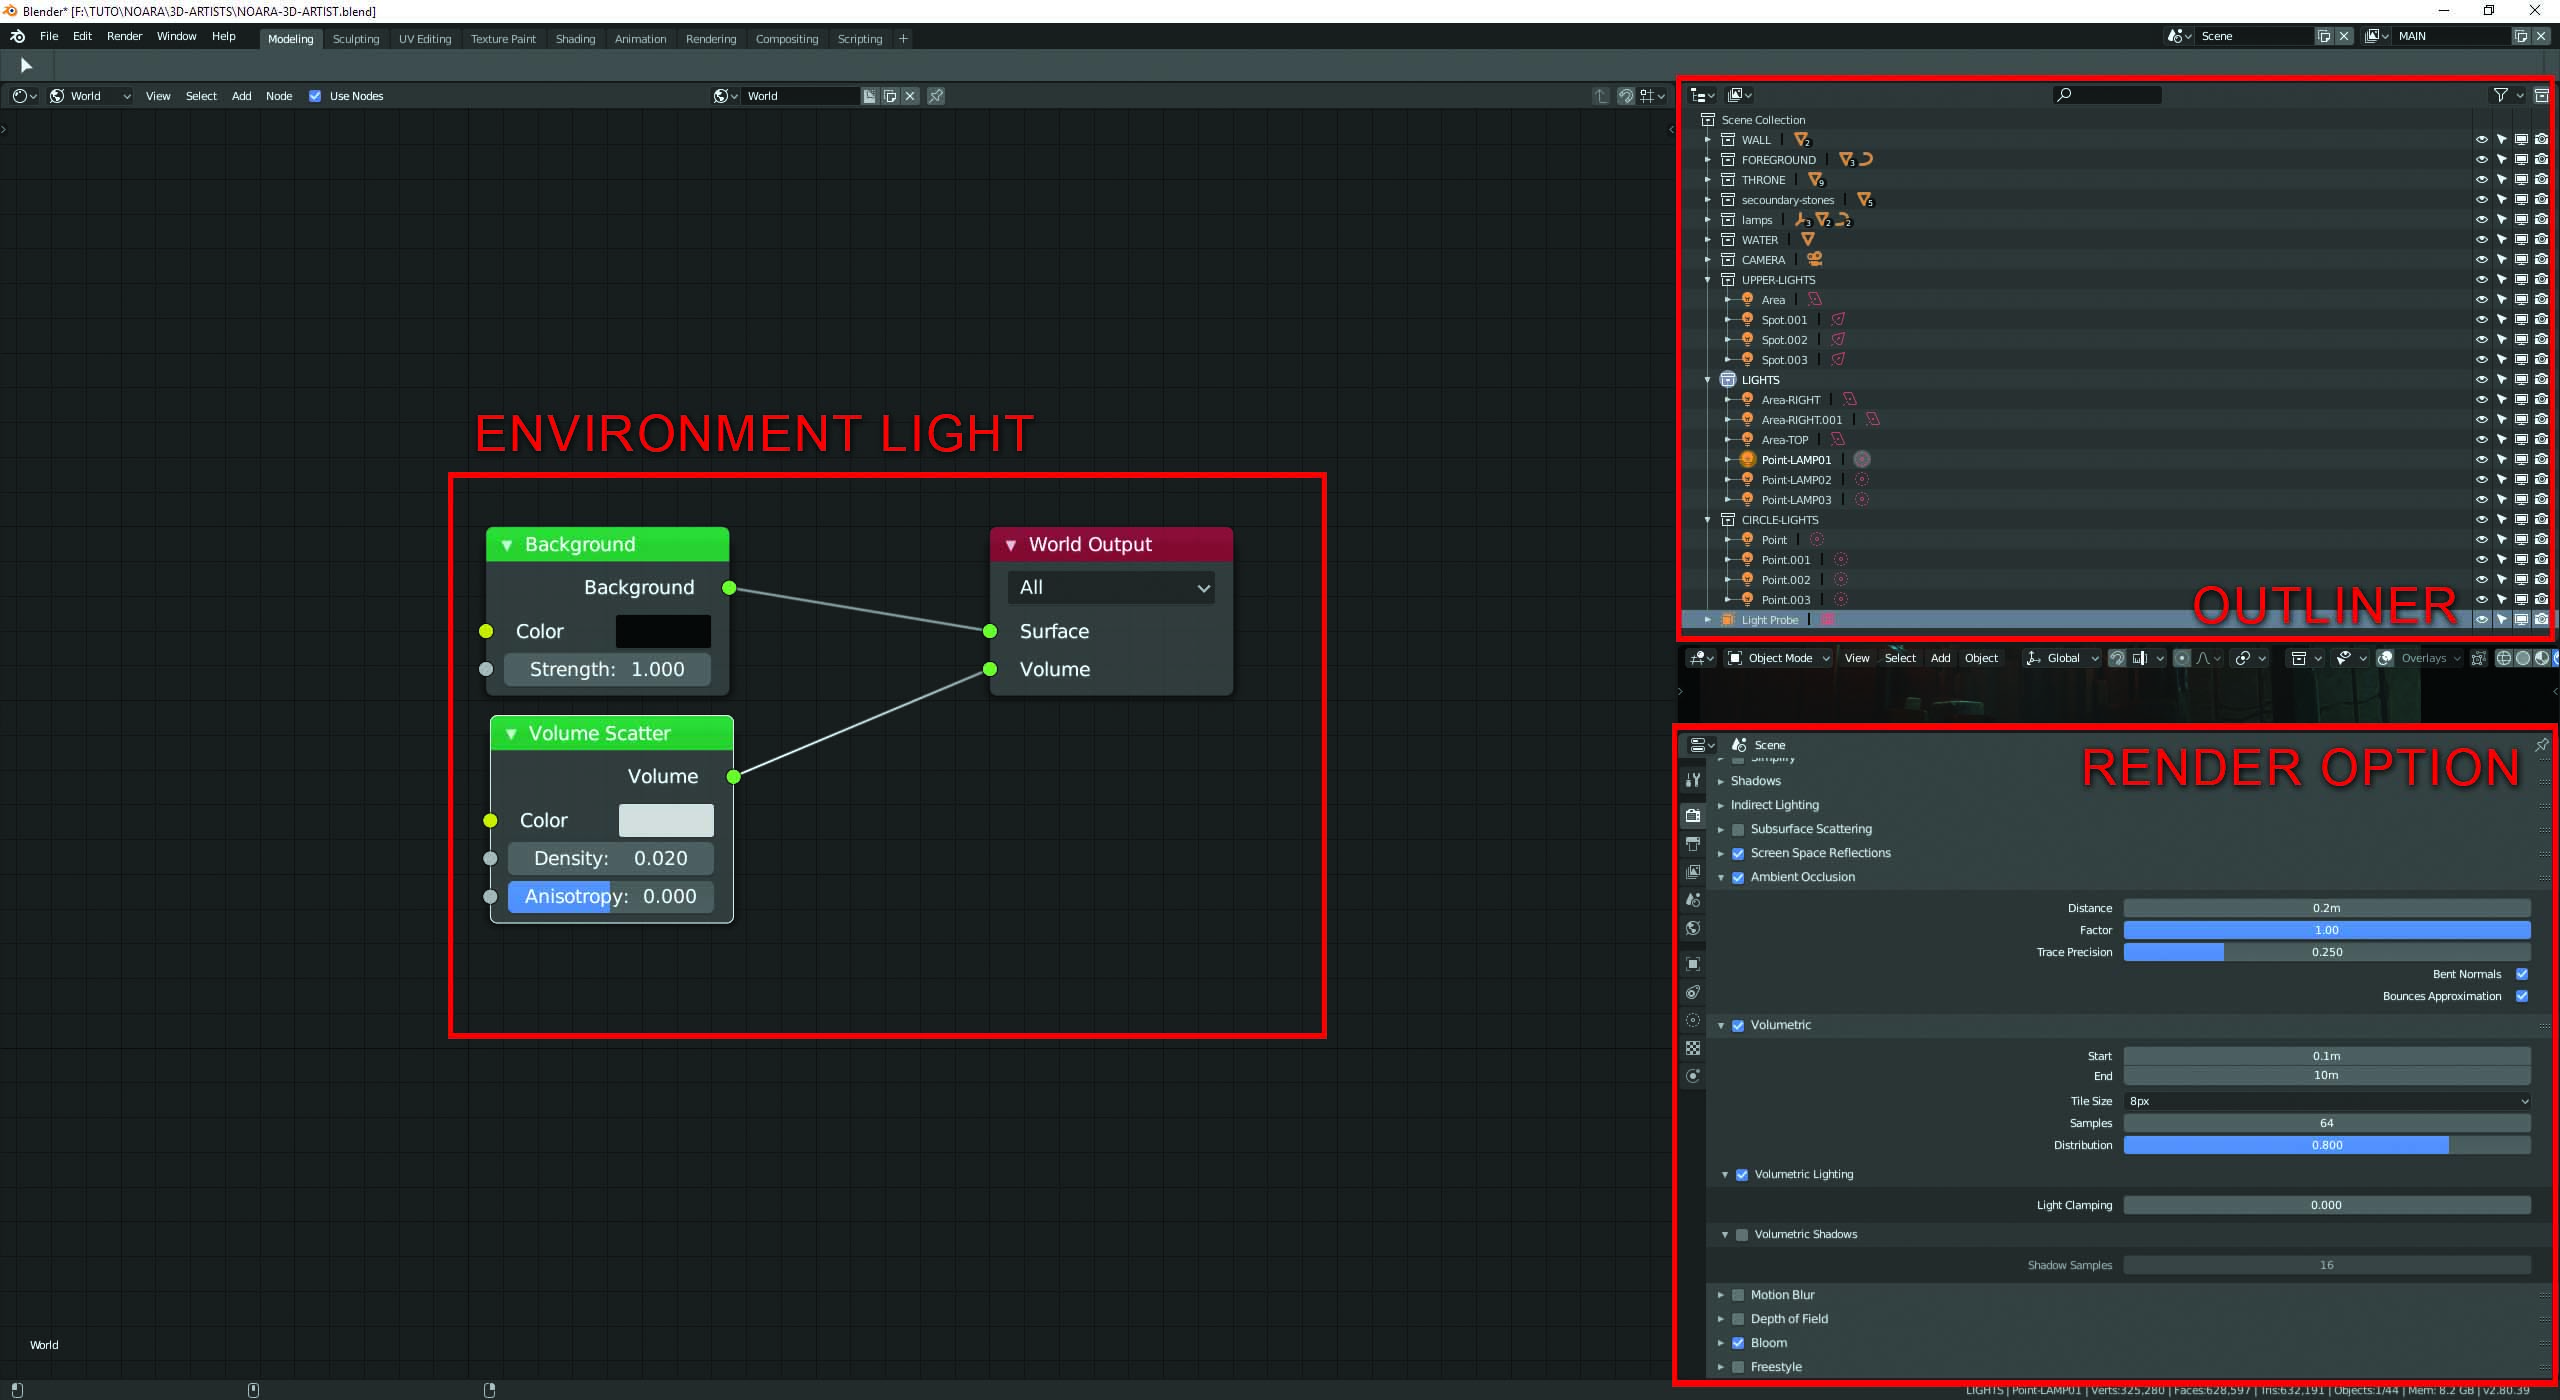Viewport: 2560px width, 1400px height.
Task: Open the Global transform orientation dropdown
Action: coord(2061,658)
